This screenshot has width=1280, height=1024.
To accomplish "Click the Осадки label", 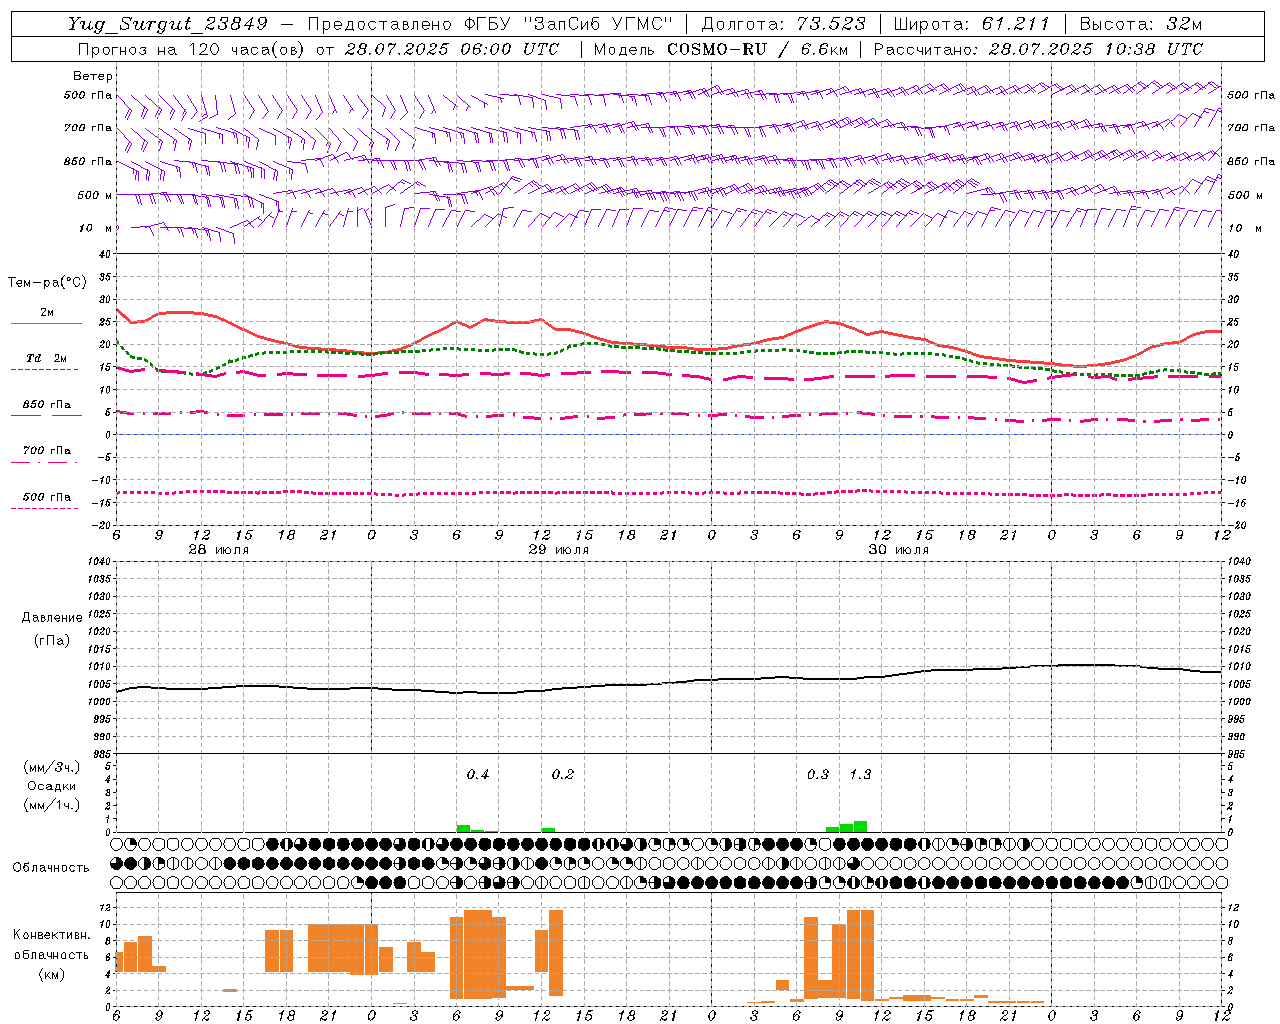I will click(52, 786).
